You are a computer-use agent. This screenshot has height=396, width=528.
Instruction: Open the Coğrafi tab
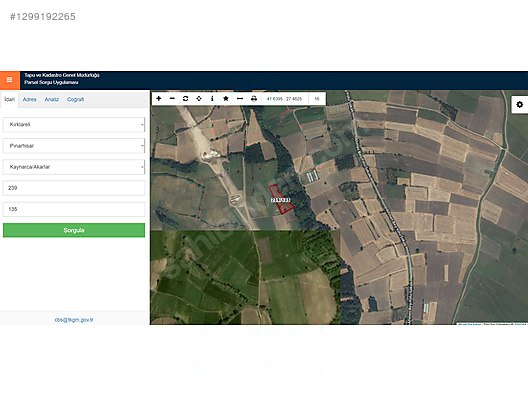pos(75,99)
